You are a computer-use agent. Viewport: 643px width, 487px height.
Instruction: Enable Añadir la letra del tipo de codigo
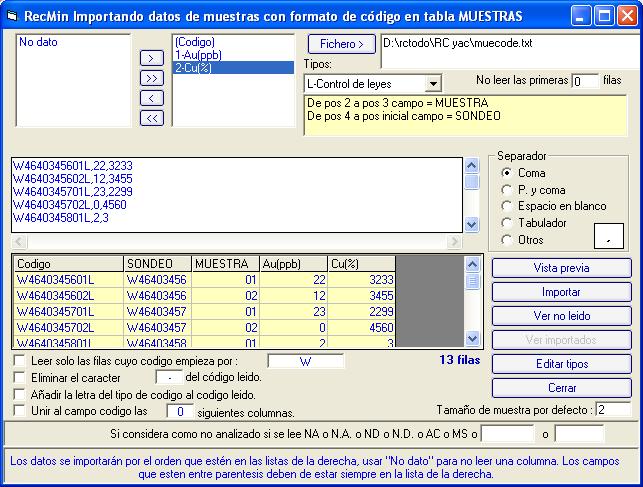[x=19, y=395]
